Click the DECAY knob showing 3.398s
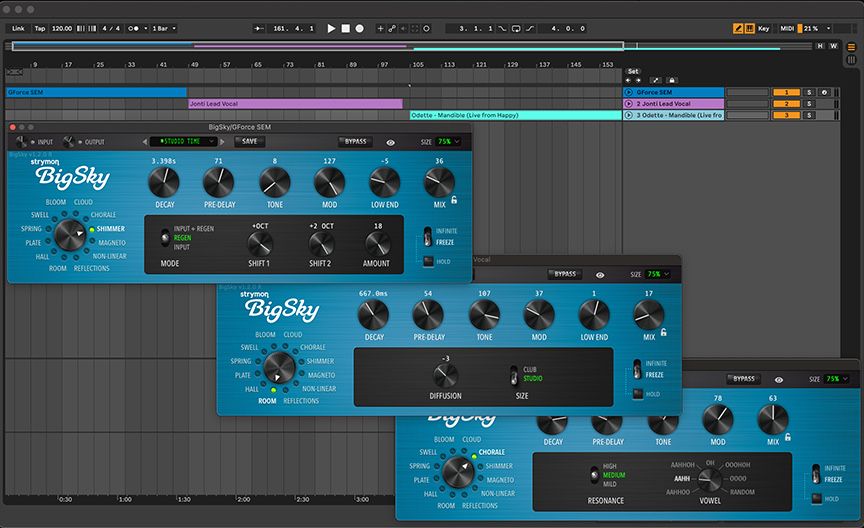 coord(164,182)
